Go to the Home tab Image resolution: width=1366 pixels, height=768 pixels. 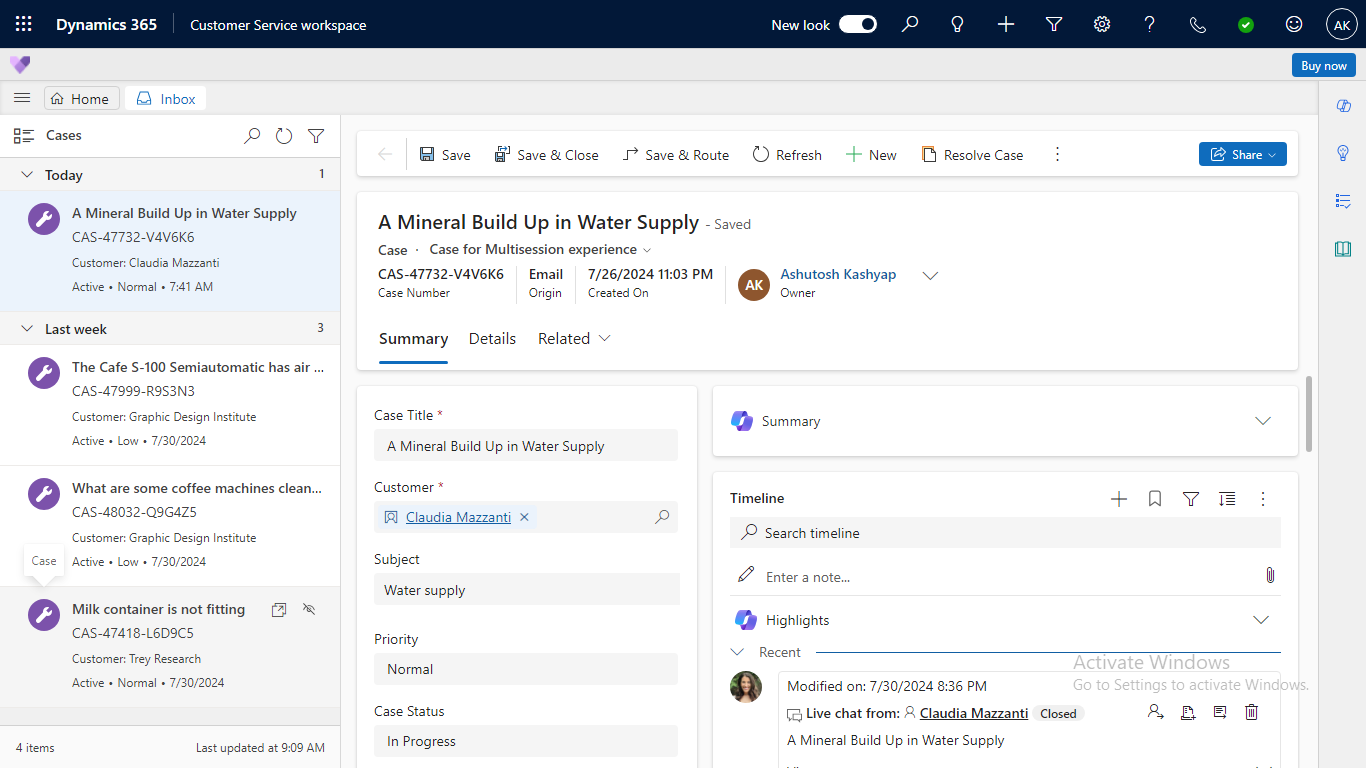[x=80, y=99]
